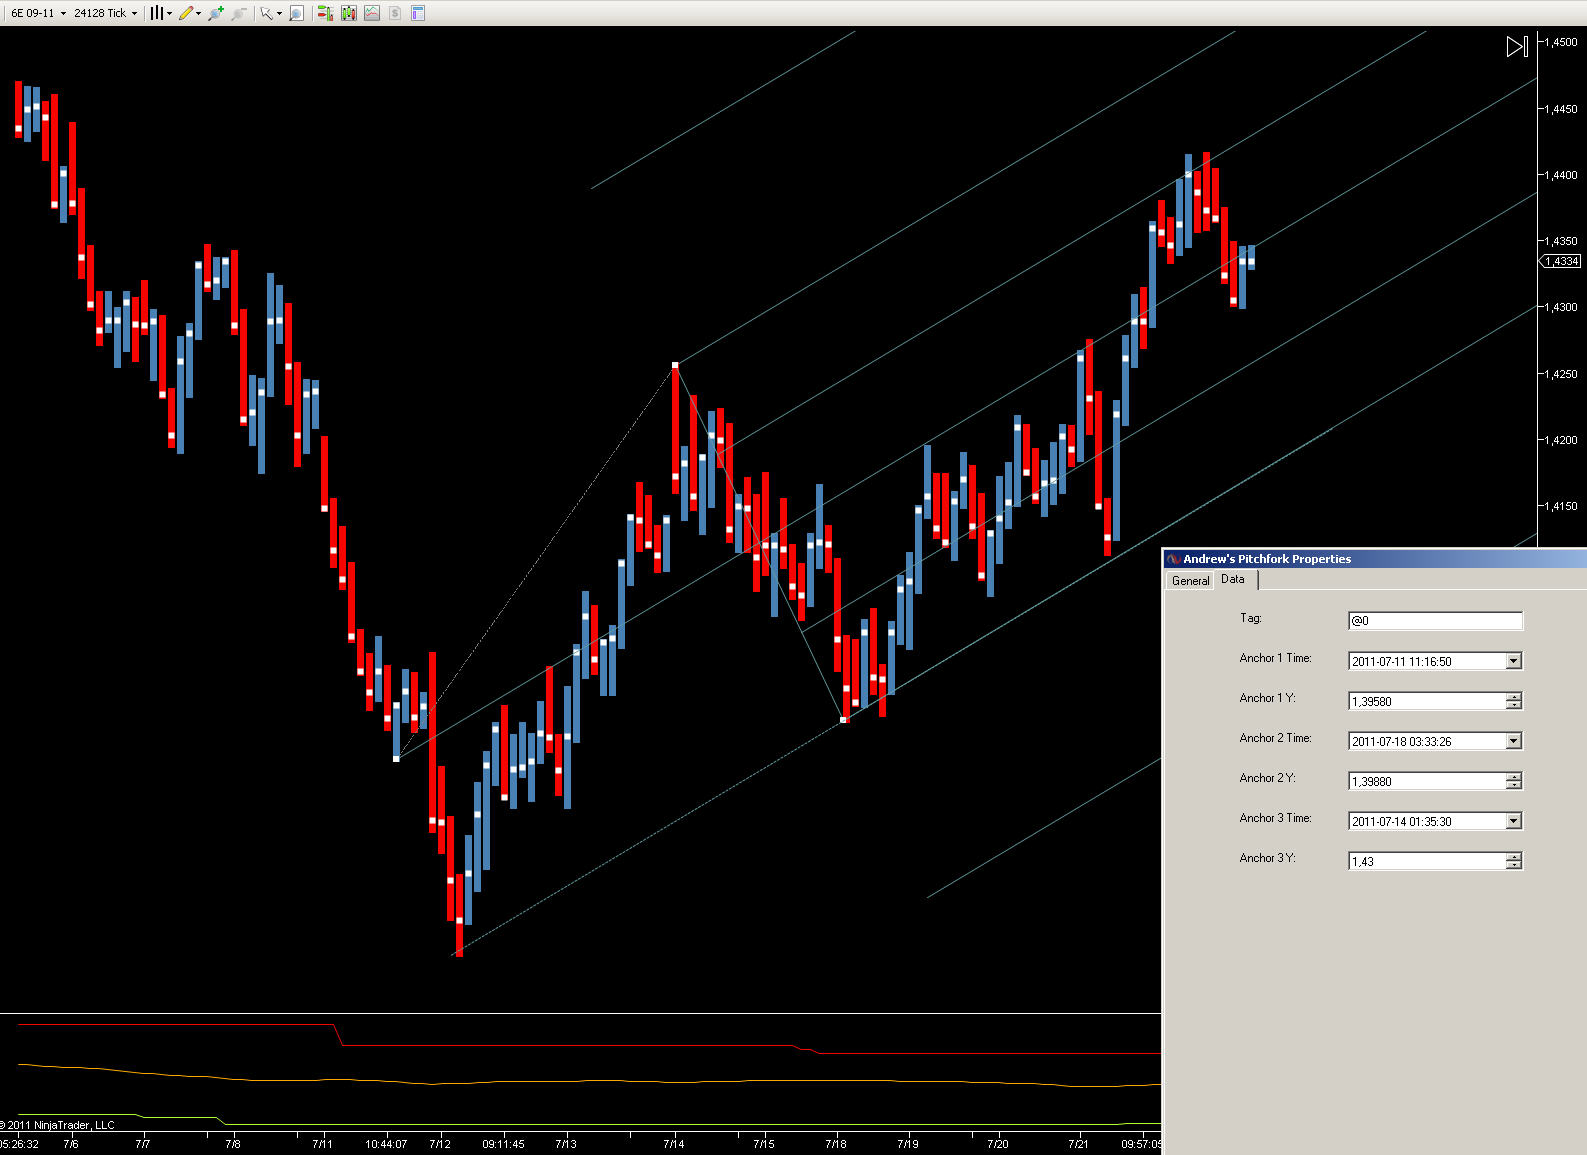Viewport: 1587px width, 1155px height.
Task: Open the strategies line chart icon
Action: 372,13
